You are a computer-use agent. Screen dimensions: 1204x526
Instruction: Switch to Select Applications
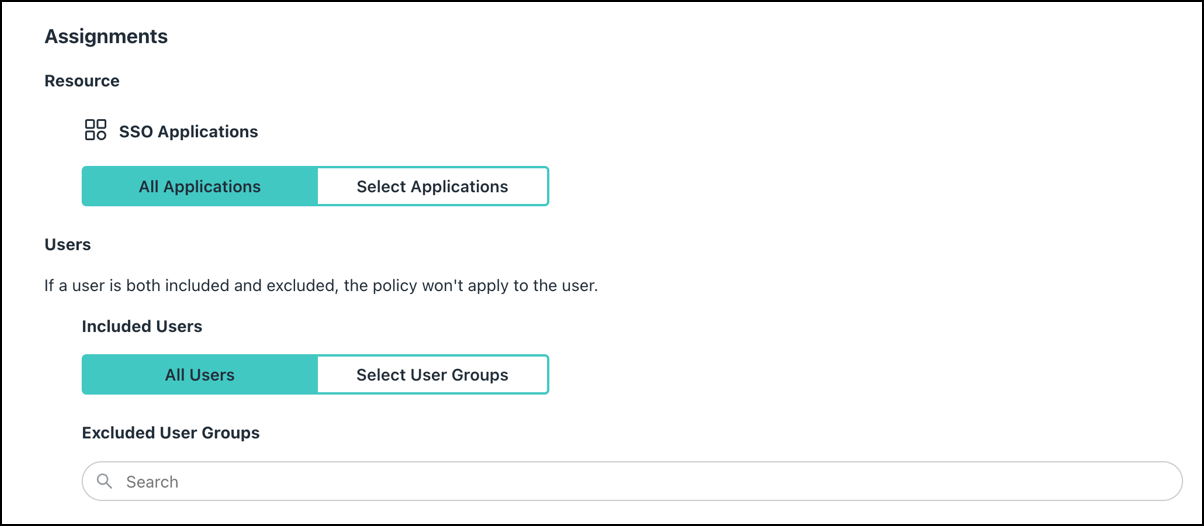click(x=432, y=187)
